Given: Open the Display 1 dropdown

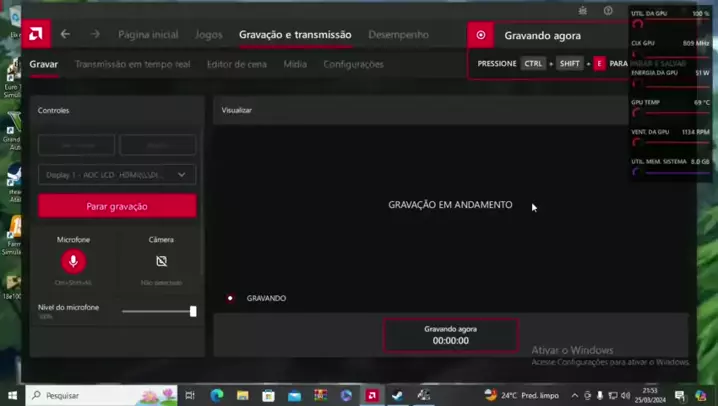Looking at the screenshot, I should coord(117,175).
